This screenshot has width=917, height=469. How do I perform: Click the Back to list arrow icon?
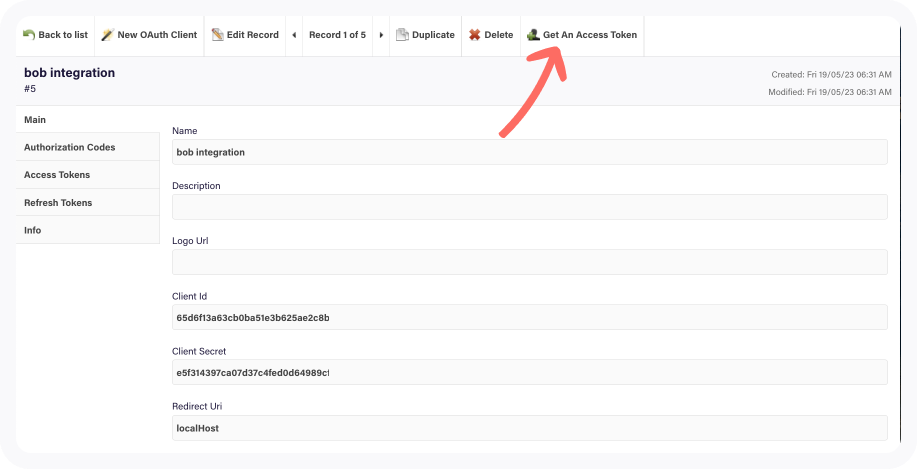tap(29, 35)
